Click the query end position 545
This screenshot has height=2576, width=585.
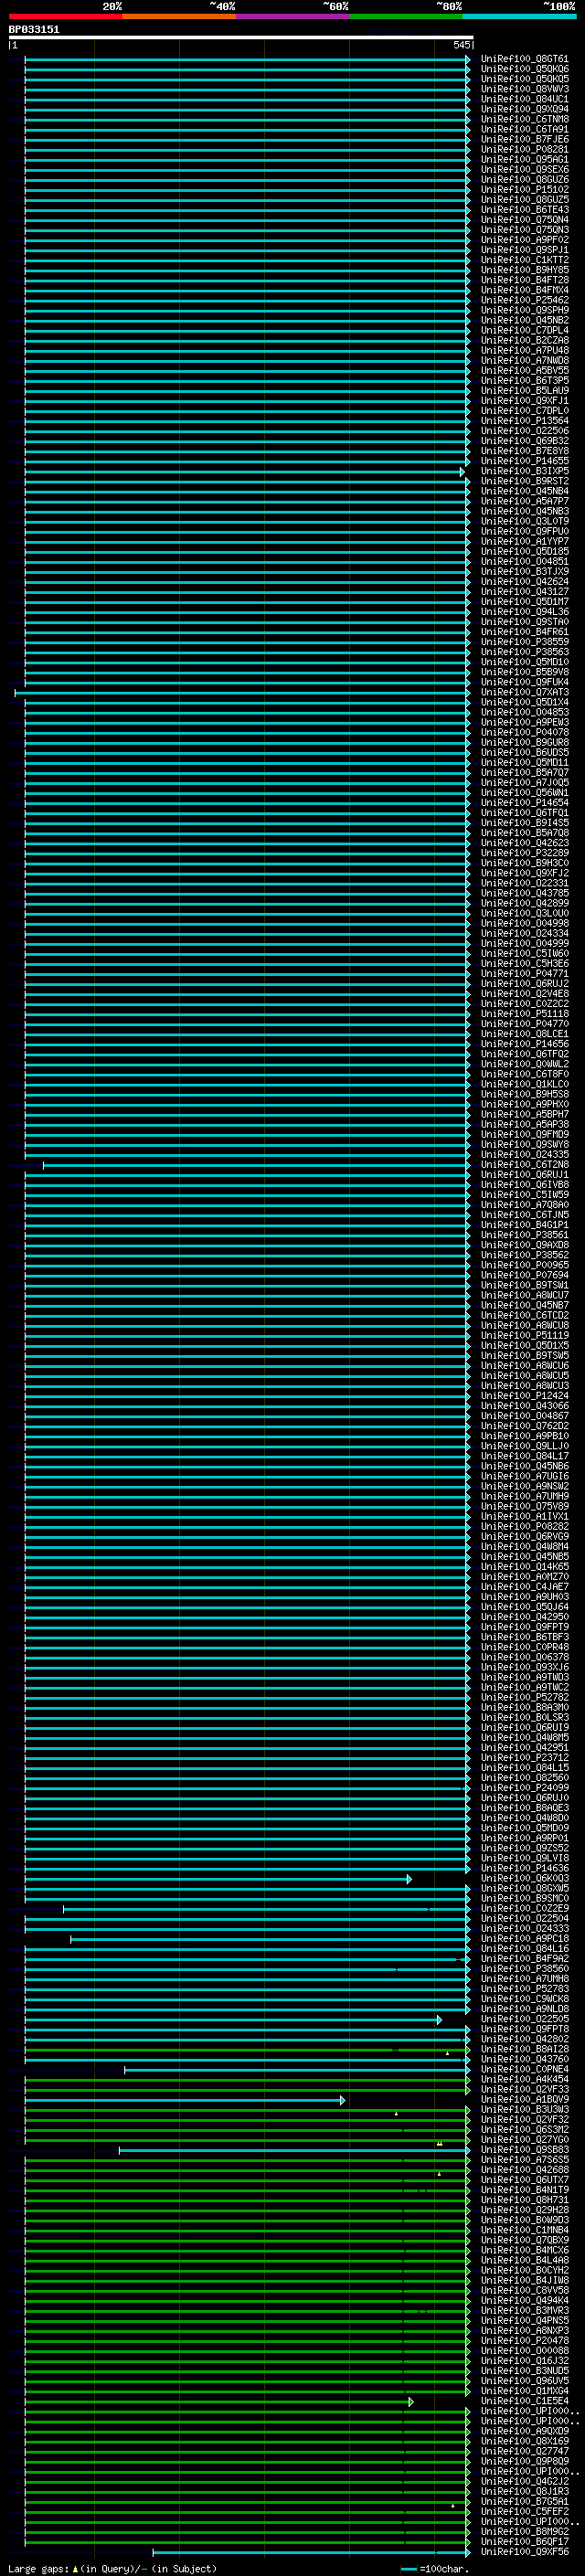pyautogui.click(x=462, y=45)
